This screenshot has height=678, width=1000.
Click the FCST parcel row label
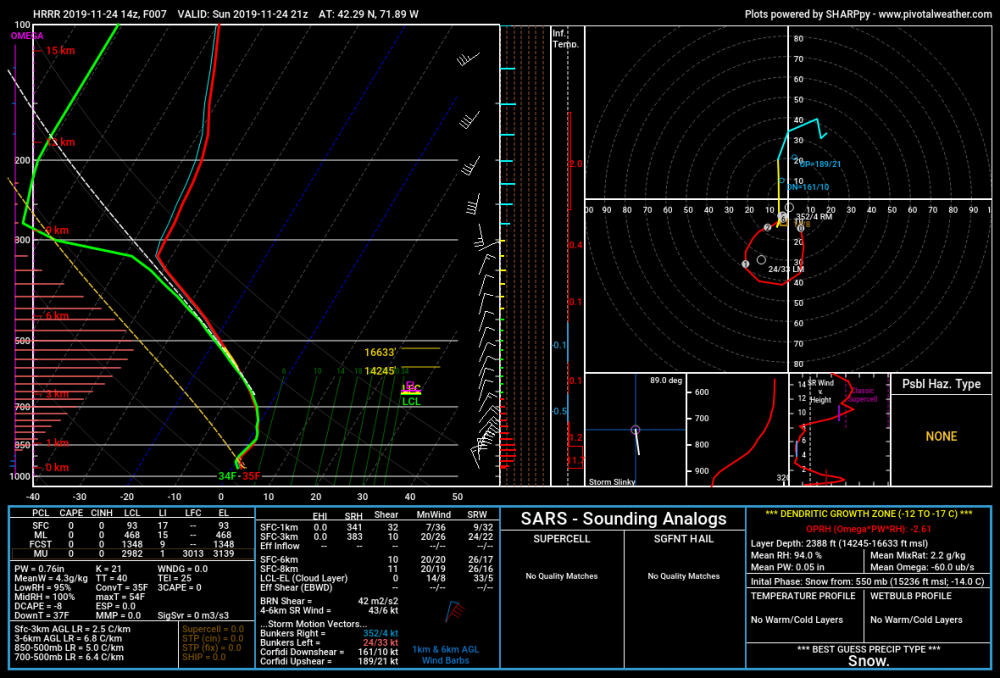[x=40, y=544]
